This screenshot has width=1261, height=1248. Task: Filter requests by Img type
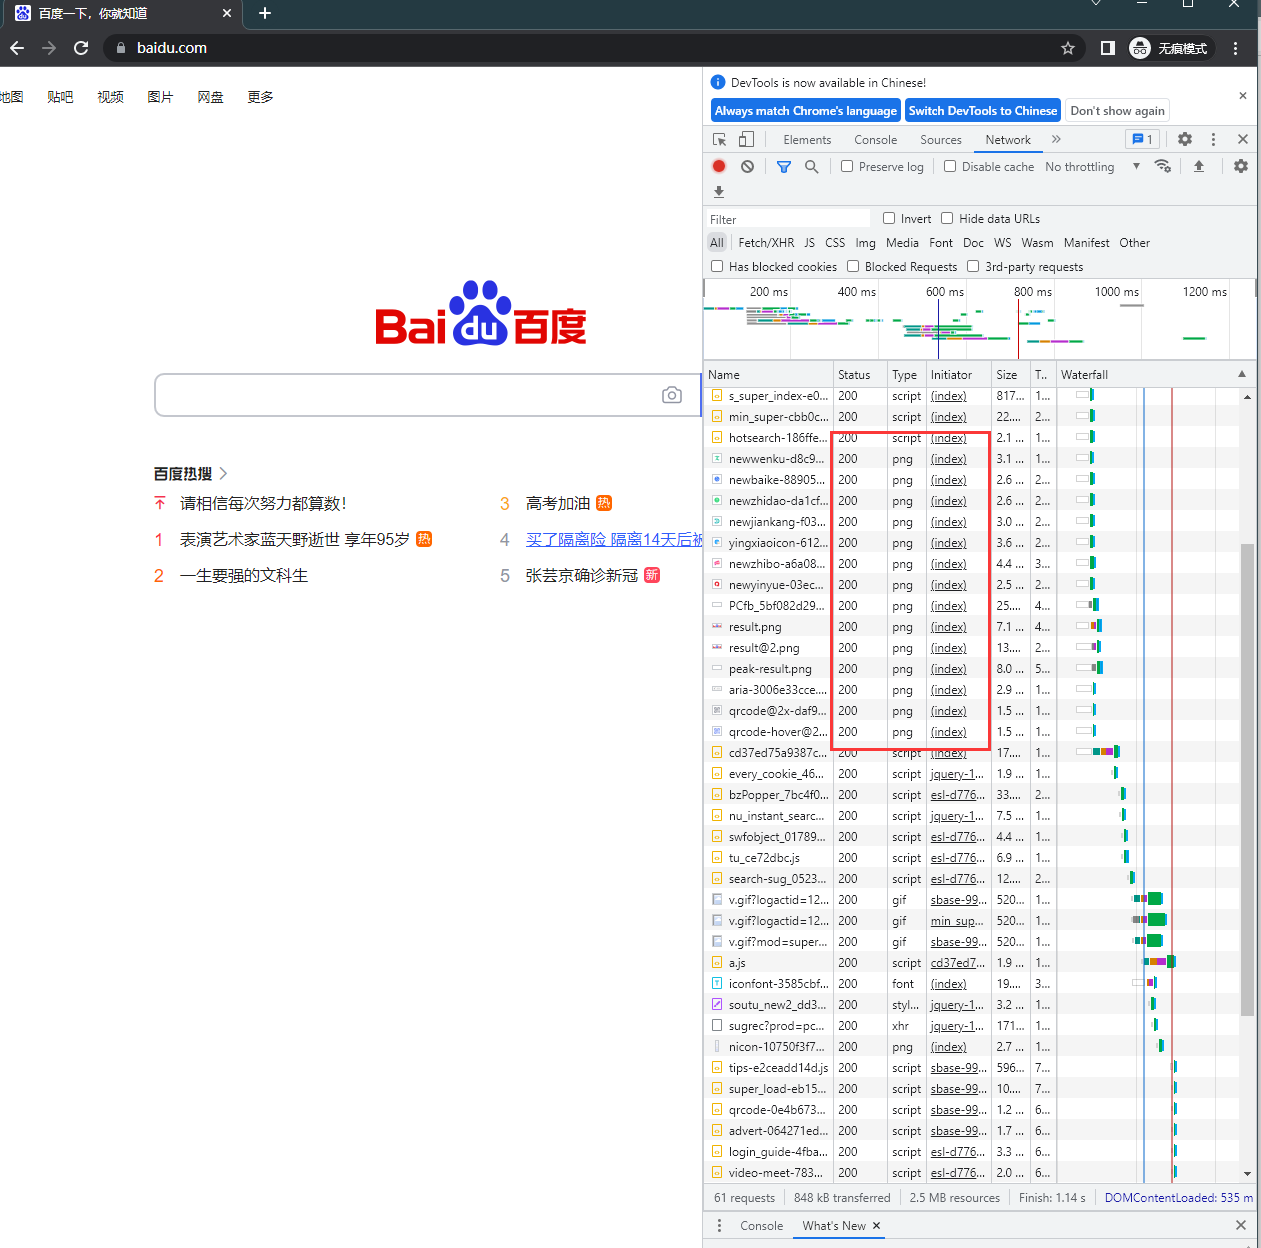(865, 243)
